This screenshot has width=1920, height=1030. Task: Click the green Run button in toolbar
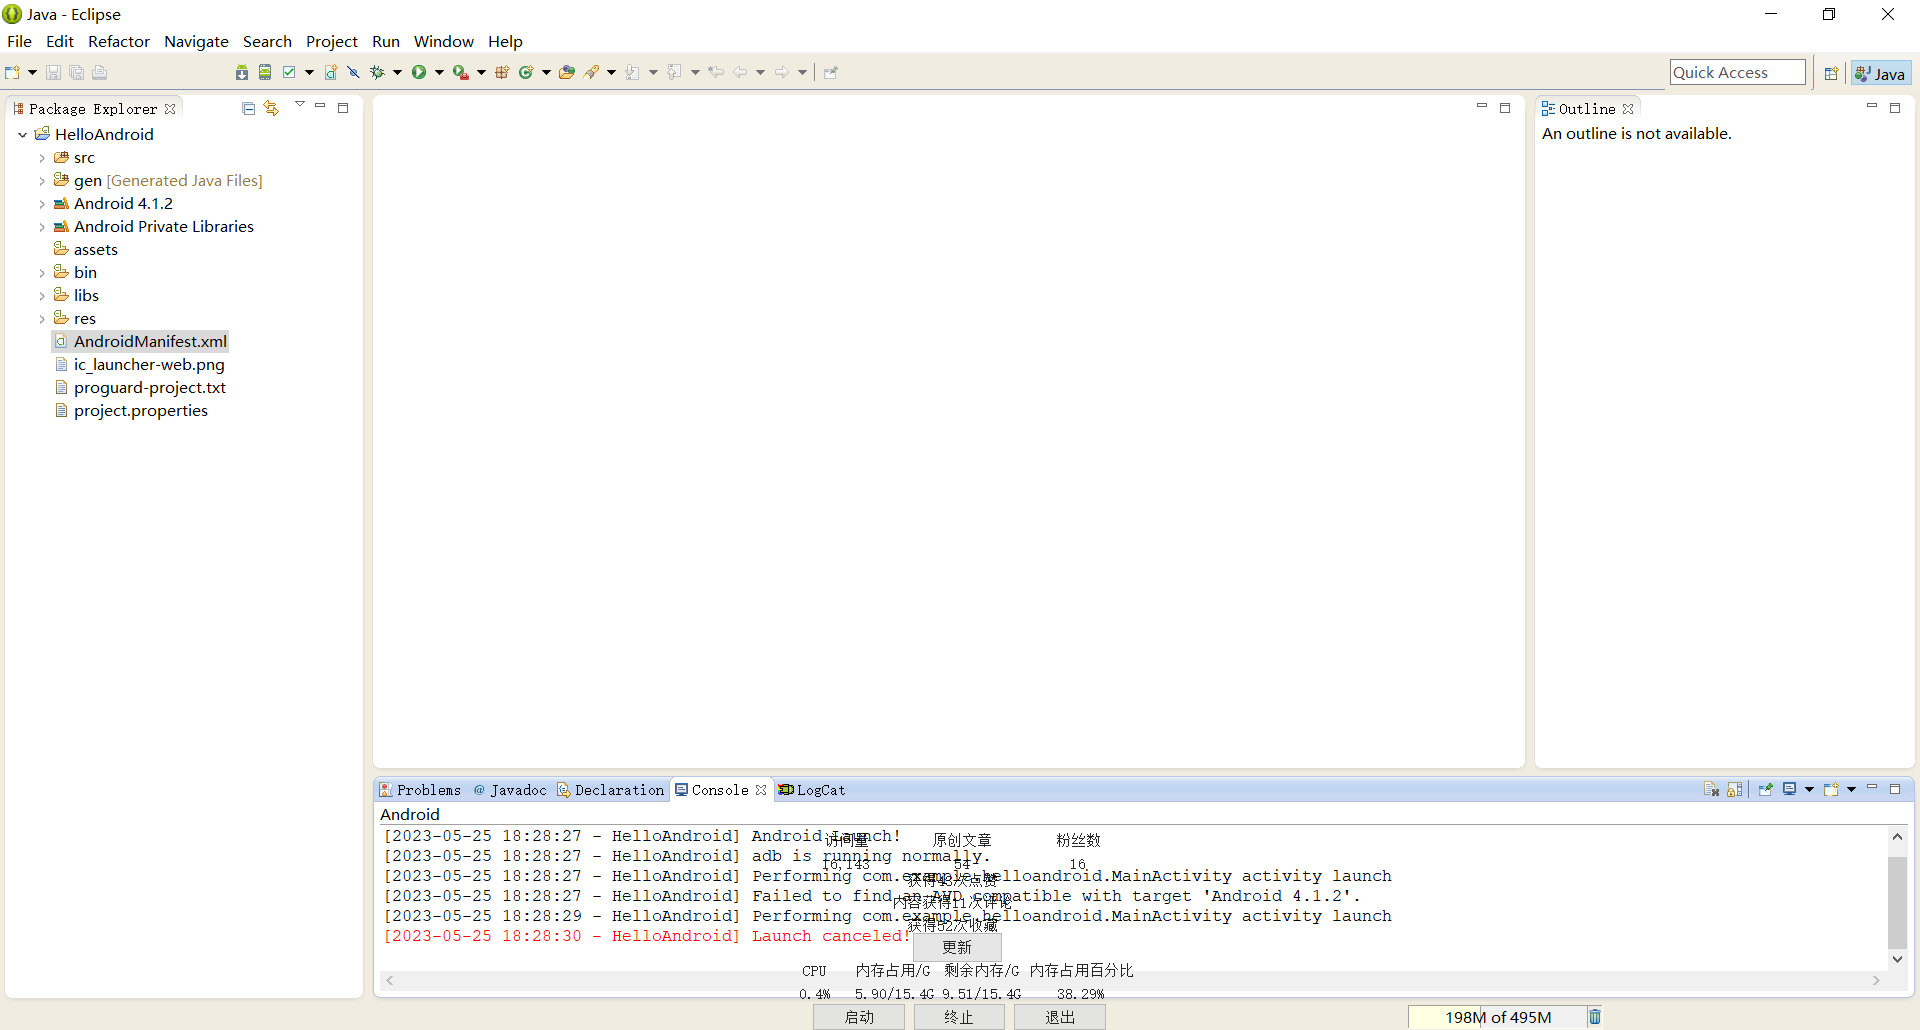[419, 72]
